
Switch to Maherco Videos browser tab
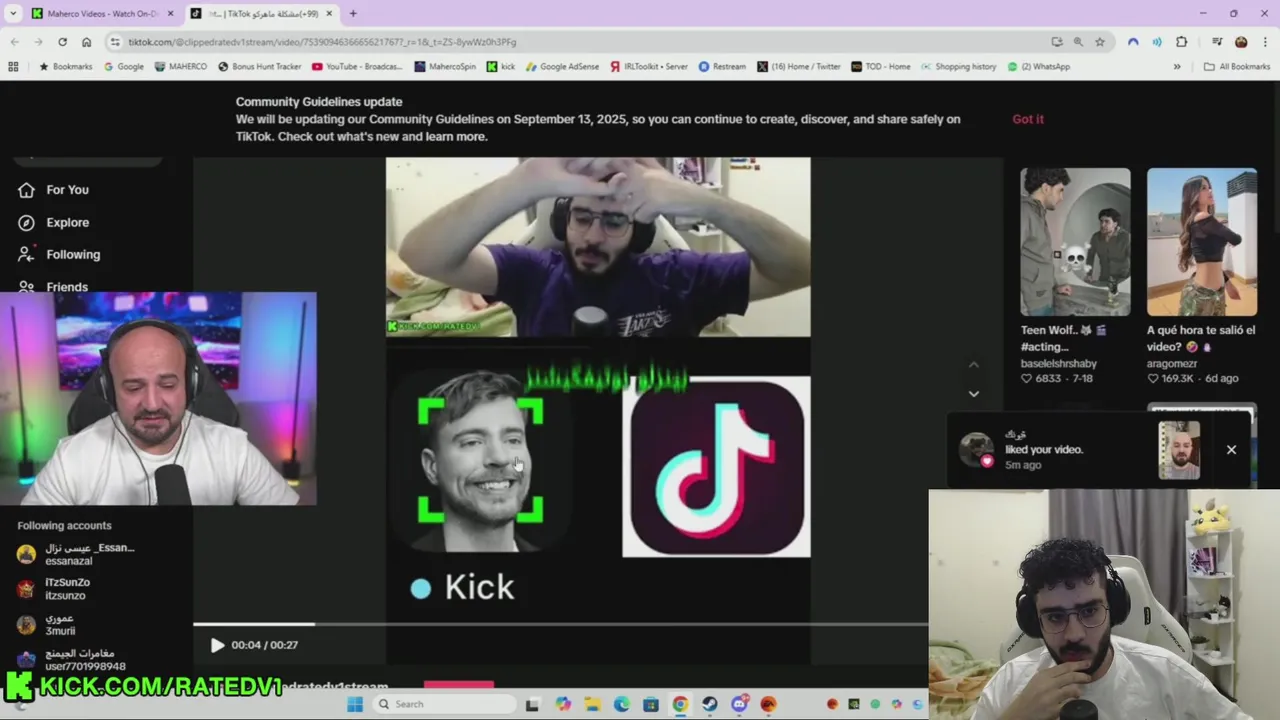tap(100, 14)
